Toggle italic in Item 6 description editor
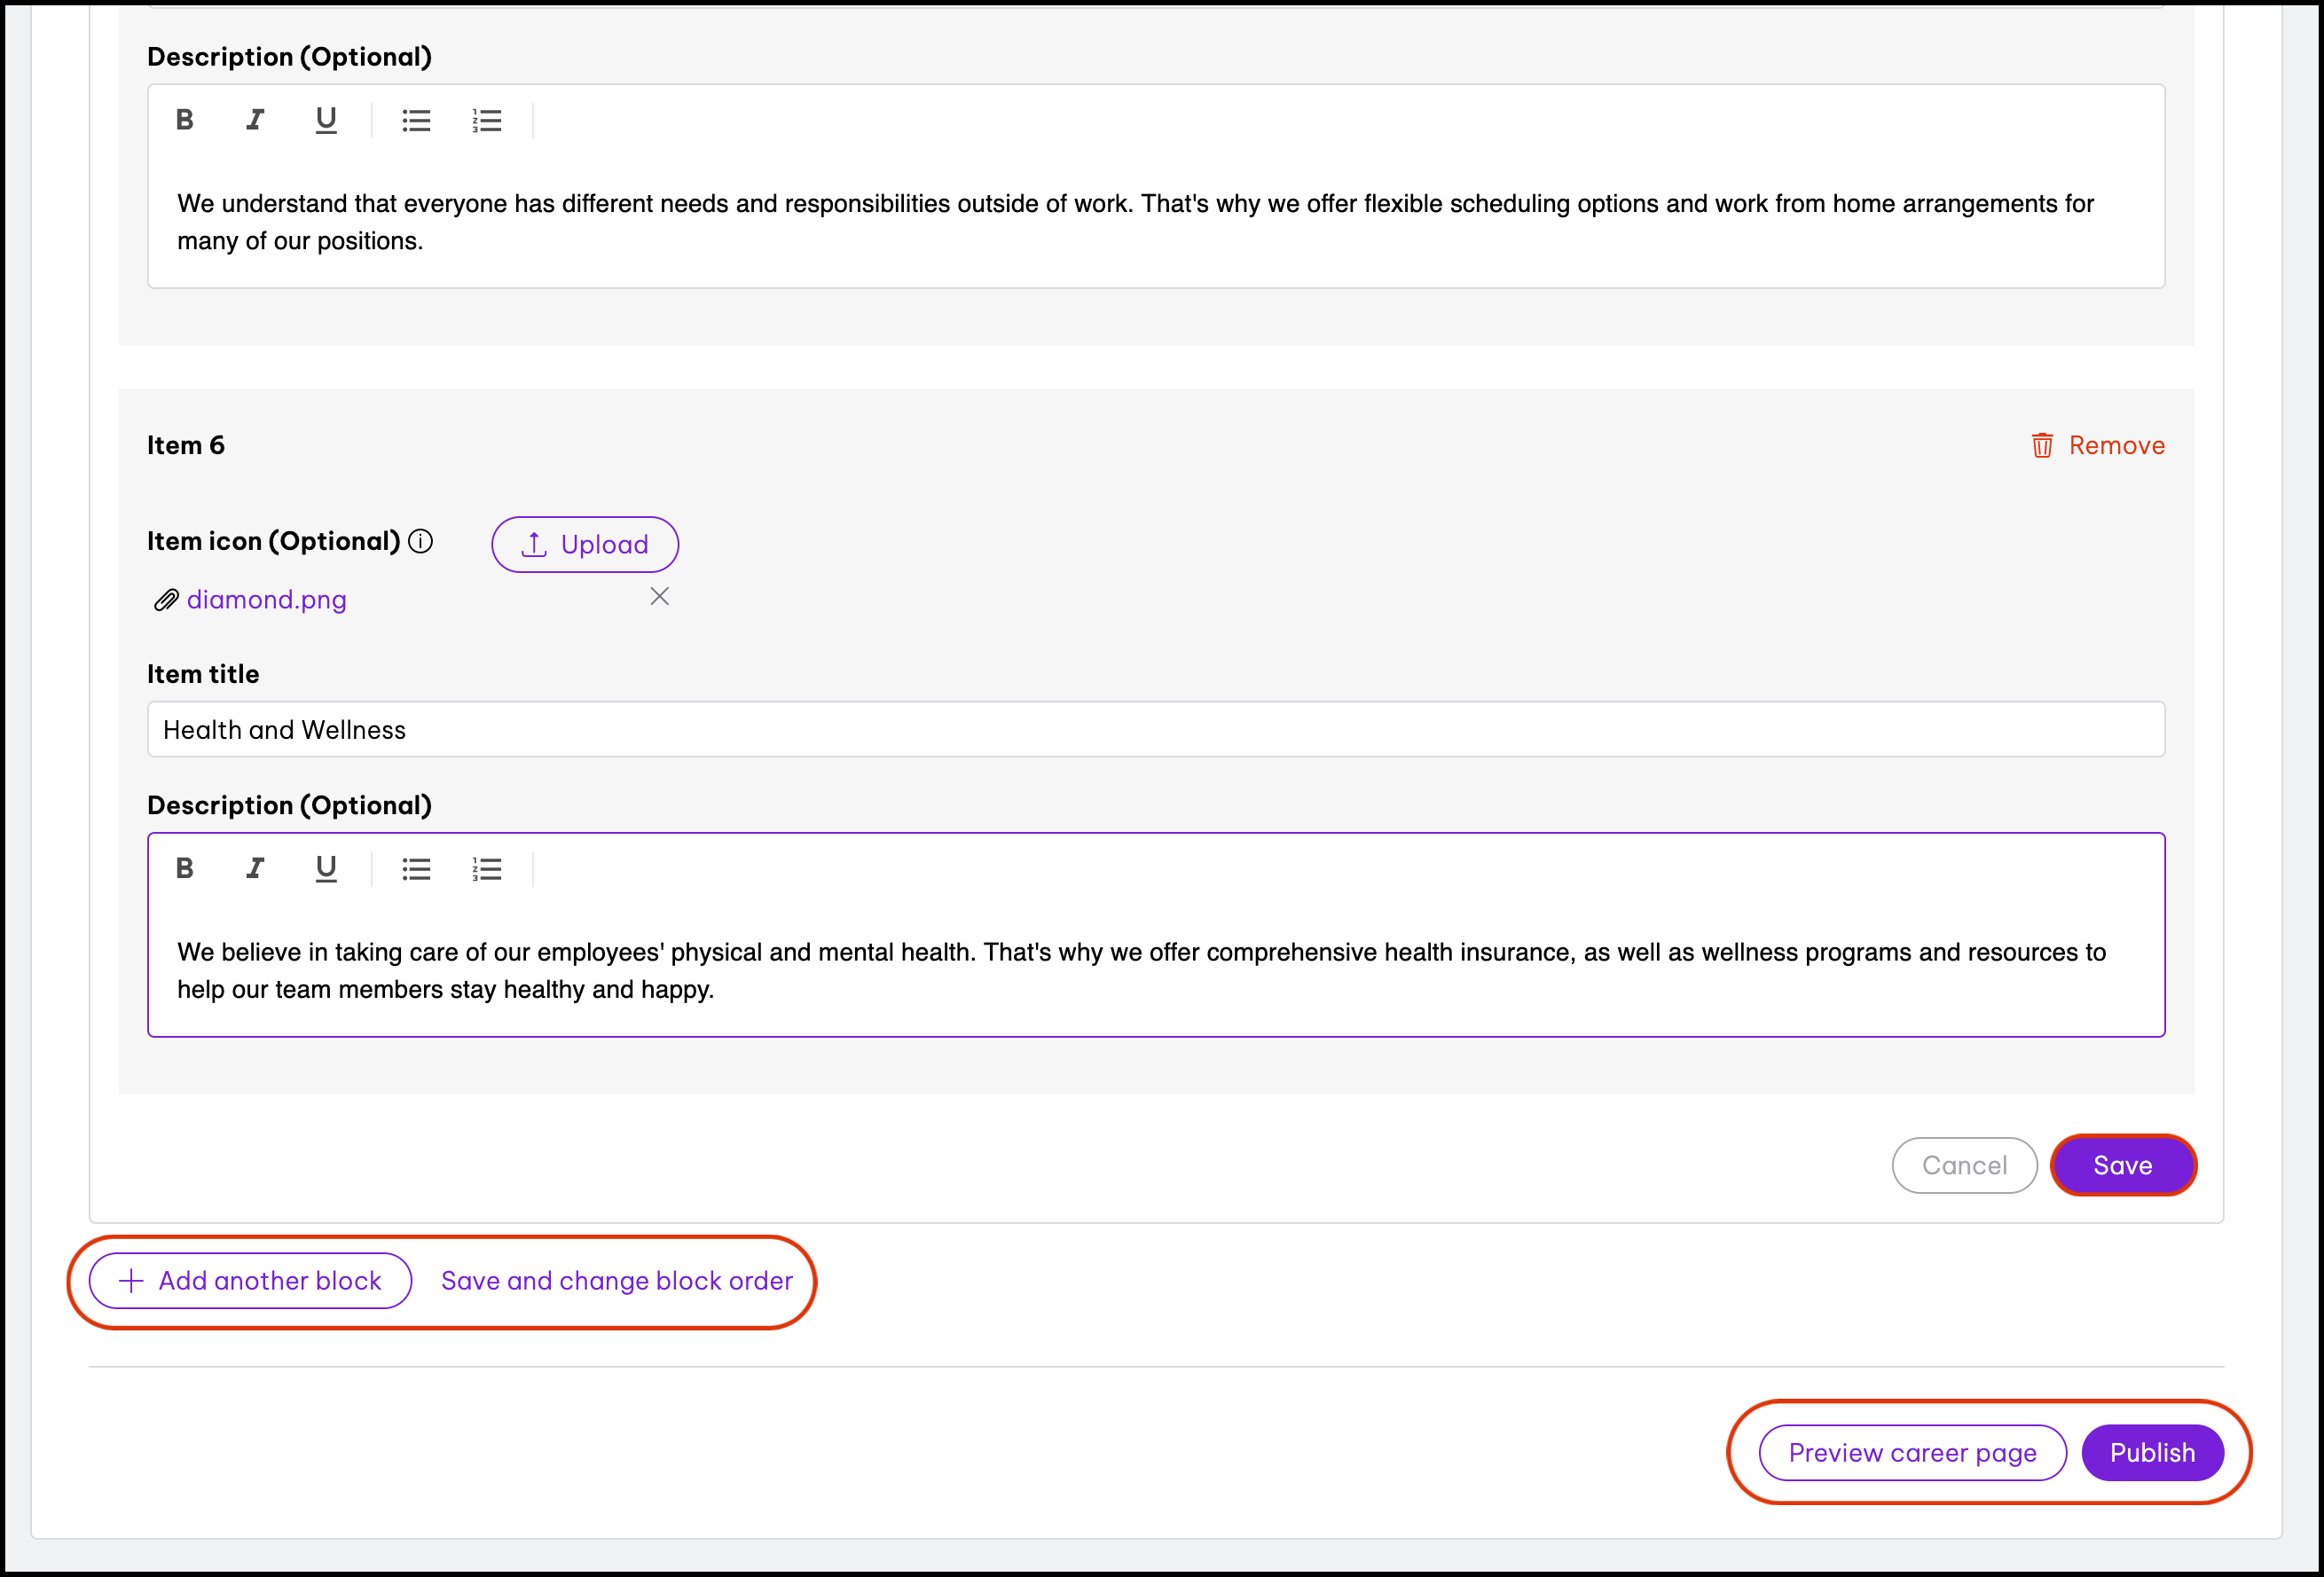The width and height of the screenshot is (2324, 1577). 255,868
